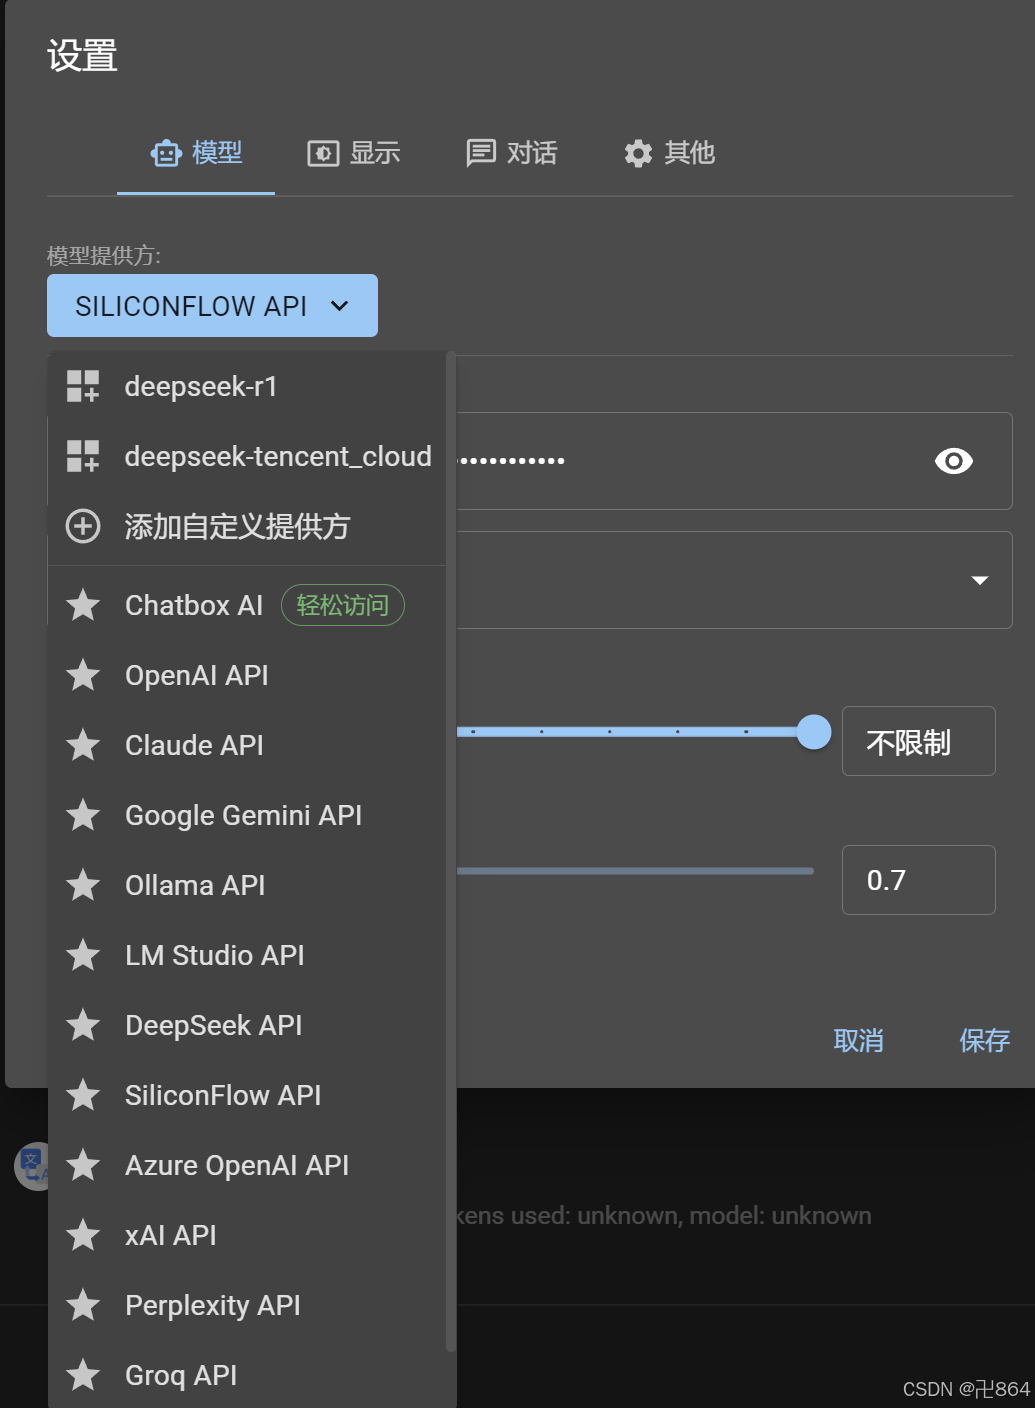Click the 取消 button to cancel

tap(858, 1041)
